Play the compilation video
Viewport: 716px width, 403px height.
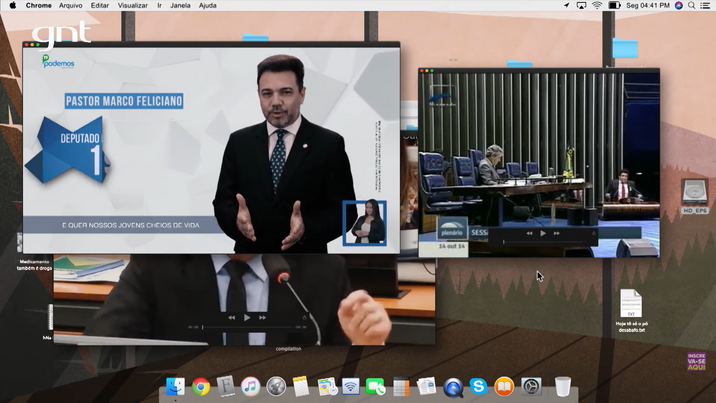click(x=247, y=317)
